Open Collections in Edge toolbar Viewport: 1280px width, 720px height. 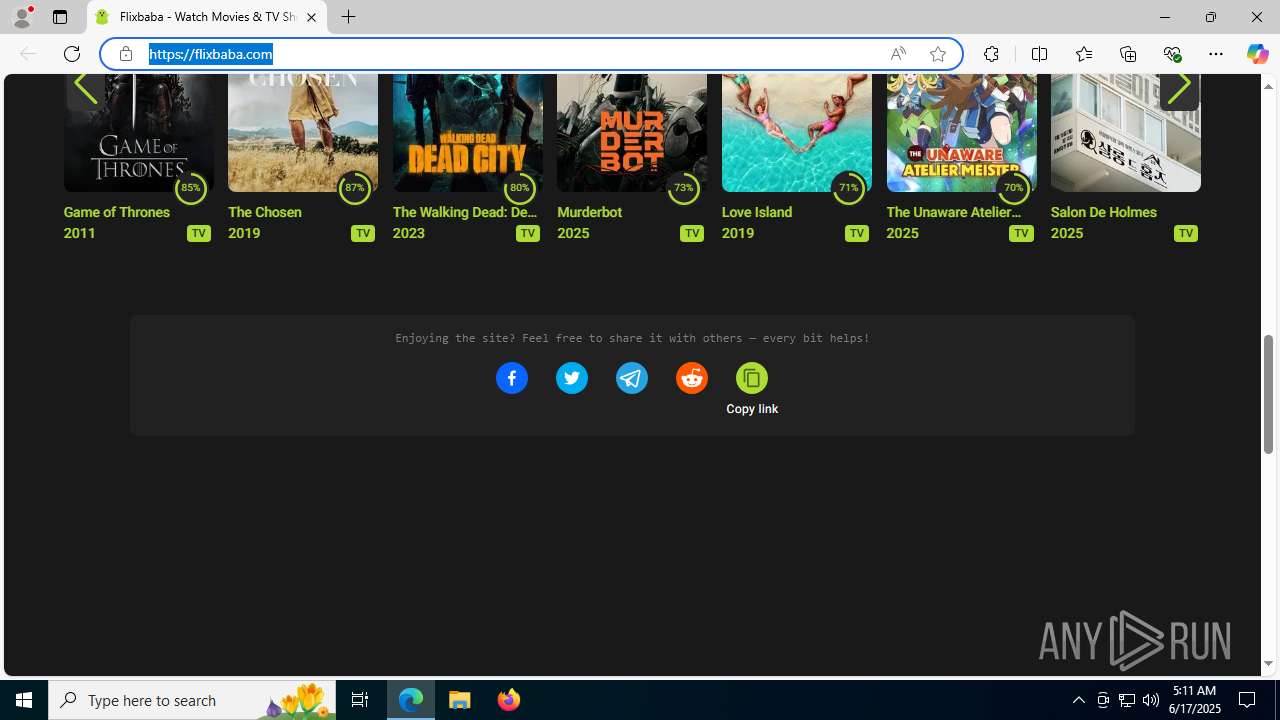(1128, 54)
